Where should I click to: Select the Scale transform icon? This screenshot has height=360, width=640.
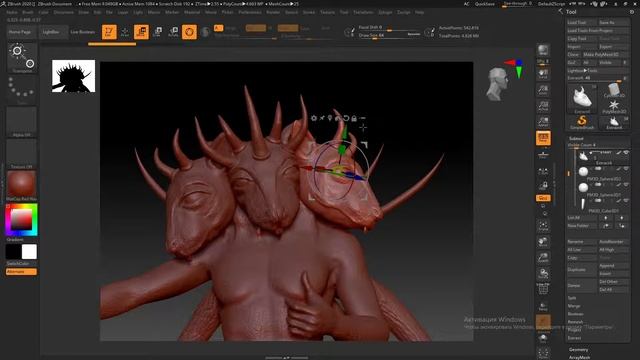(158, 32)
